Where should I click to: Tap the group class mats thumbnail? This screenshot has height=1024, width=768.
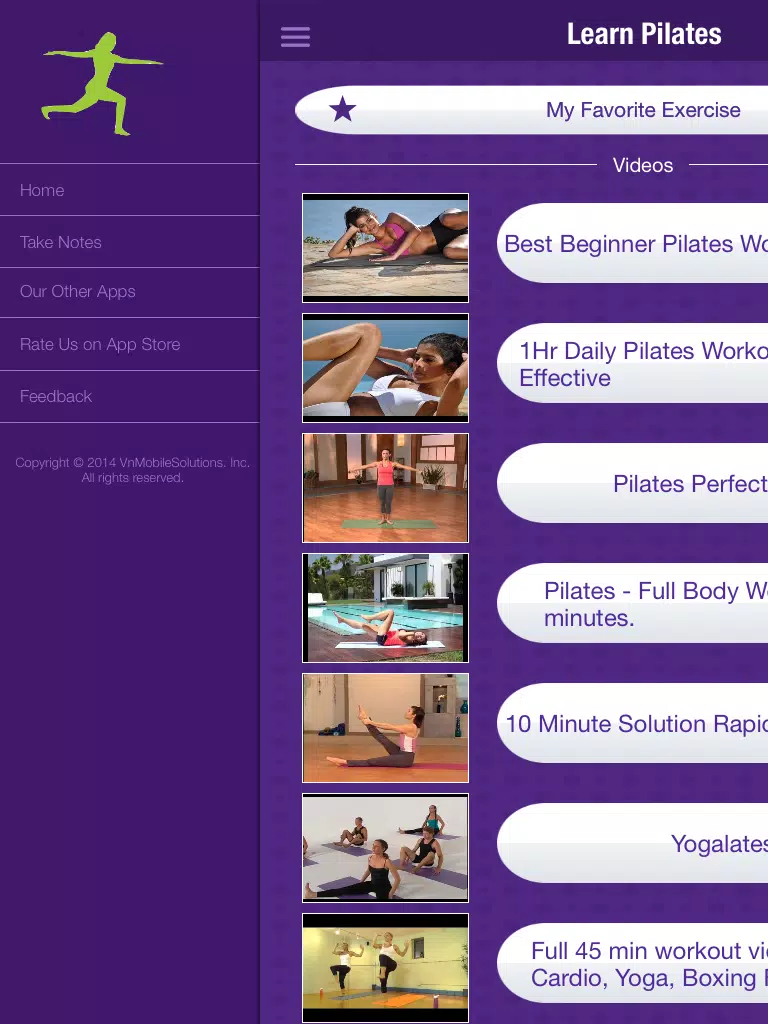point(385,848)
